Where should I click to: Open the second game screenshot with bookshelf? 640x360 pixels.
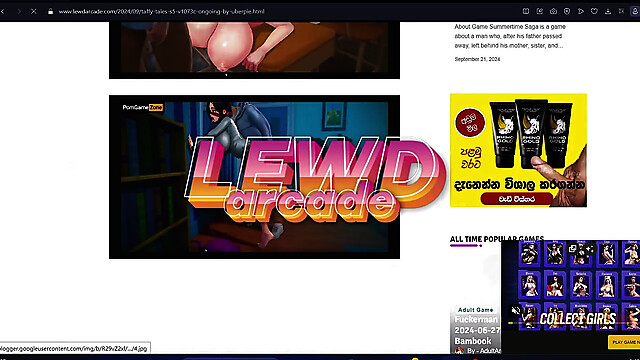click(254, 177)
